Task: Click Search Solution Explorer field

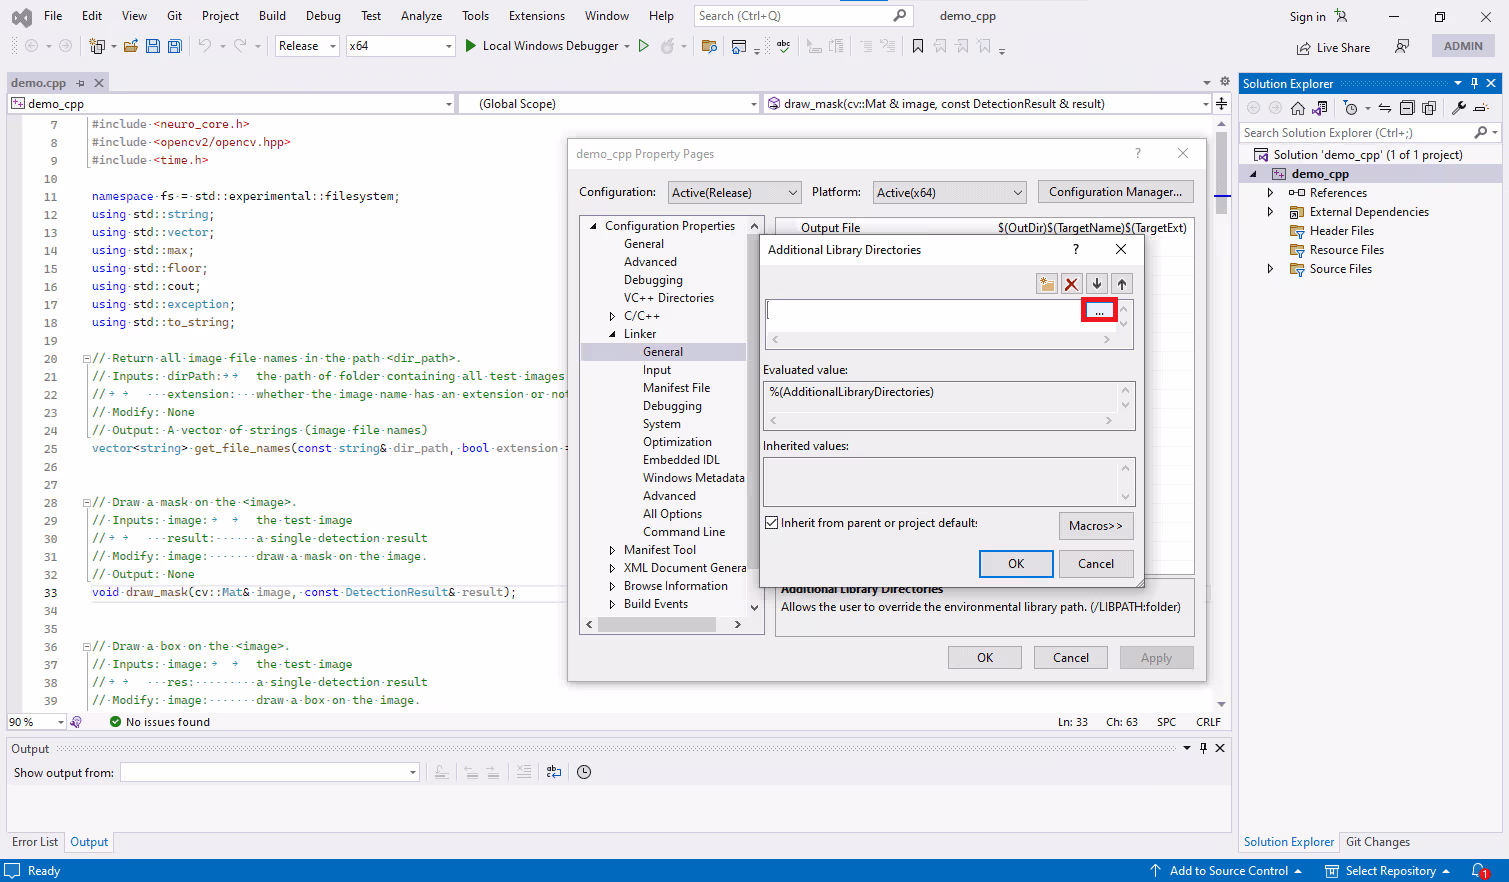Action: (1370, 133)
